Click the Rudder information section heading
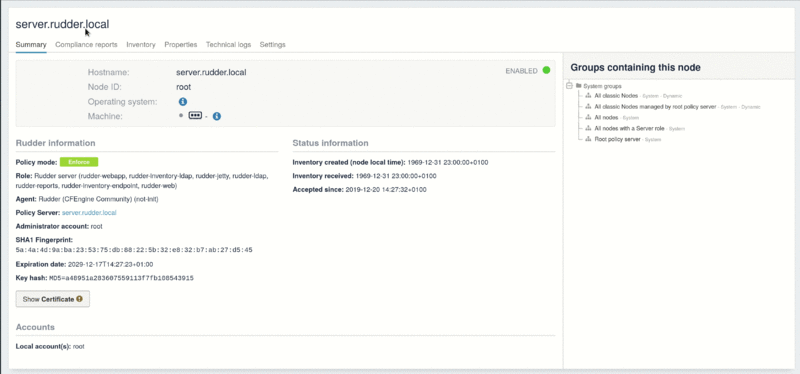 56,143
